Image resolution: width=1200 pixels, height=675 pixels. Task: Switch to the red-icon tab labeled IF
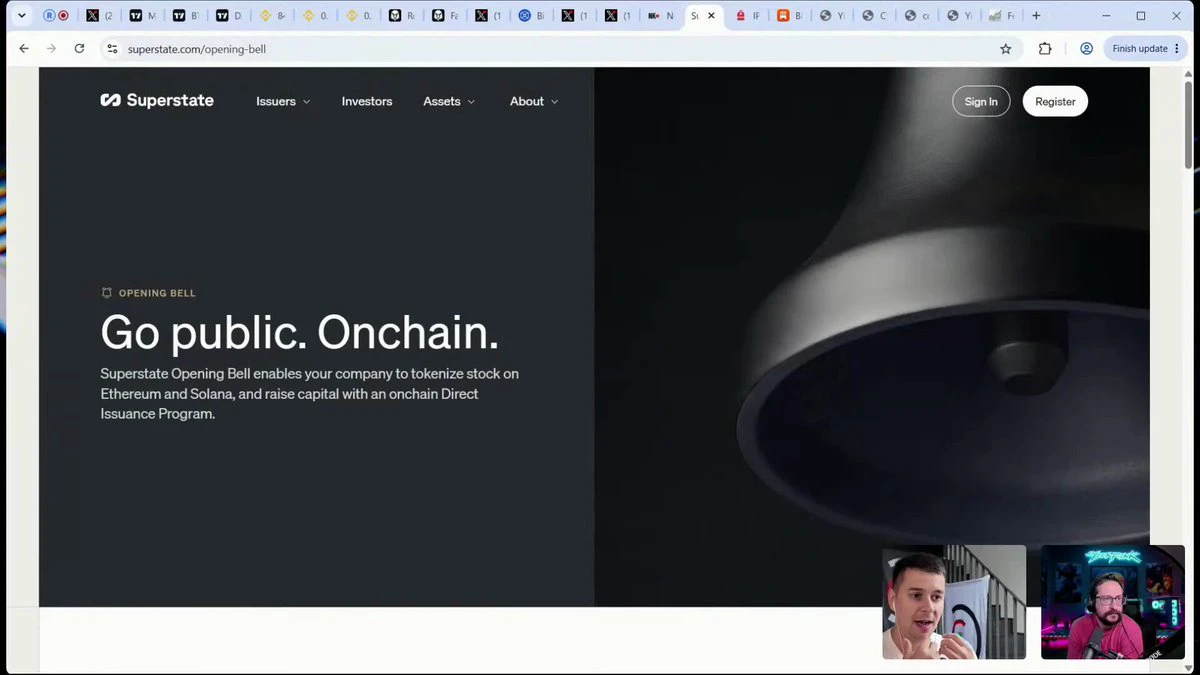[747, 16]
